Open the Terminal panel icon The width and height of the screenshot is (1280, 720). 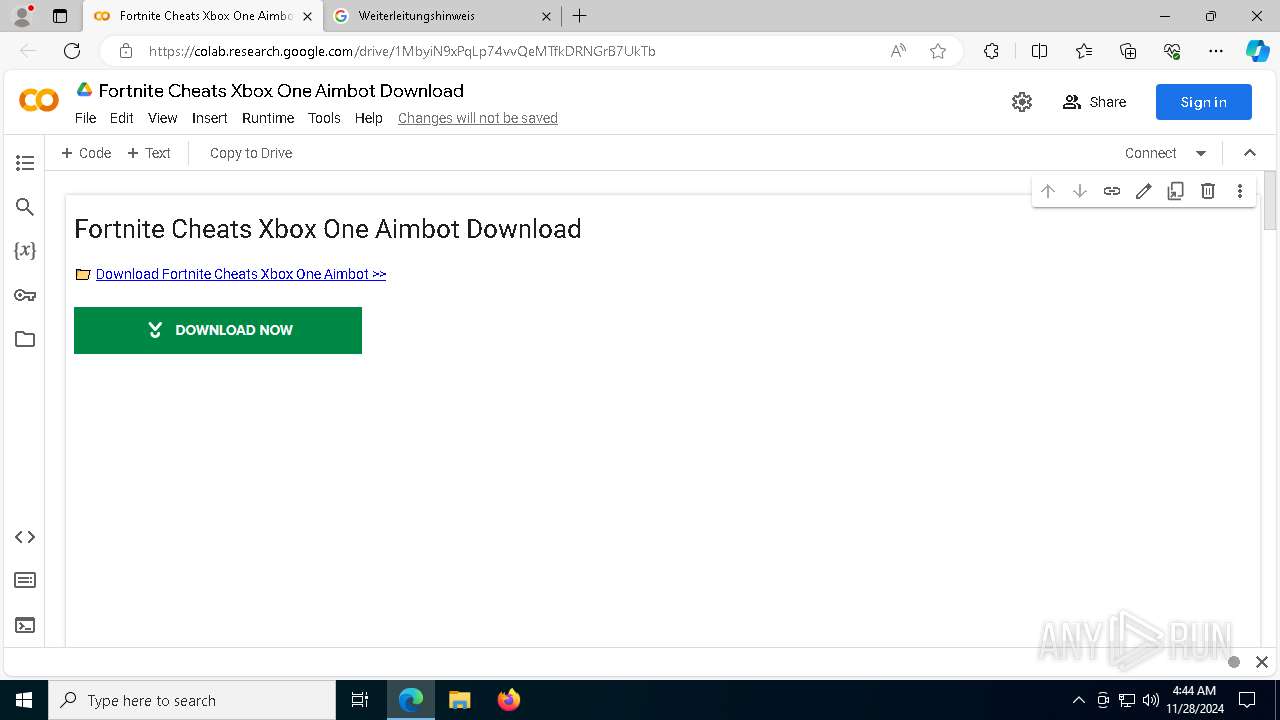pyautogui.click(x=25, y=625)
